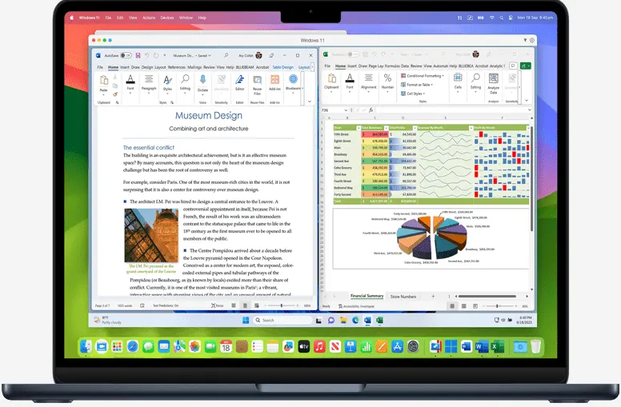Click the weather widget in Windows taskbar
The width and height of the screenshot is (621, 407).
coord(107,320)
